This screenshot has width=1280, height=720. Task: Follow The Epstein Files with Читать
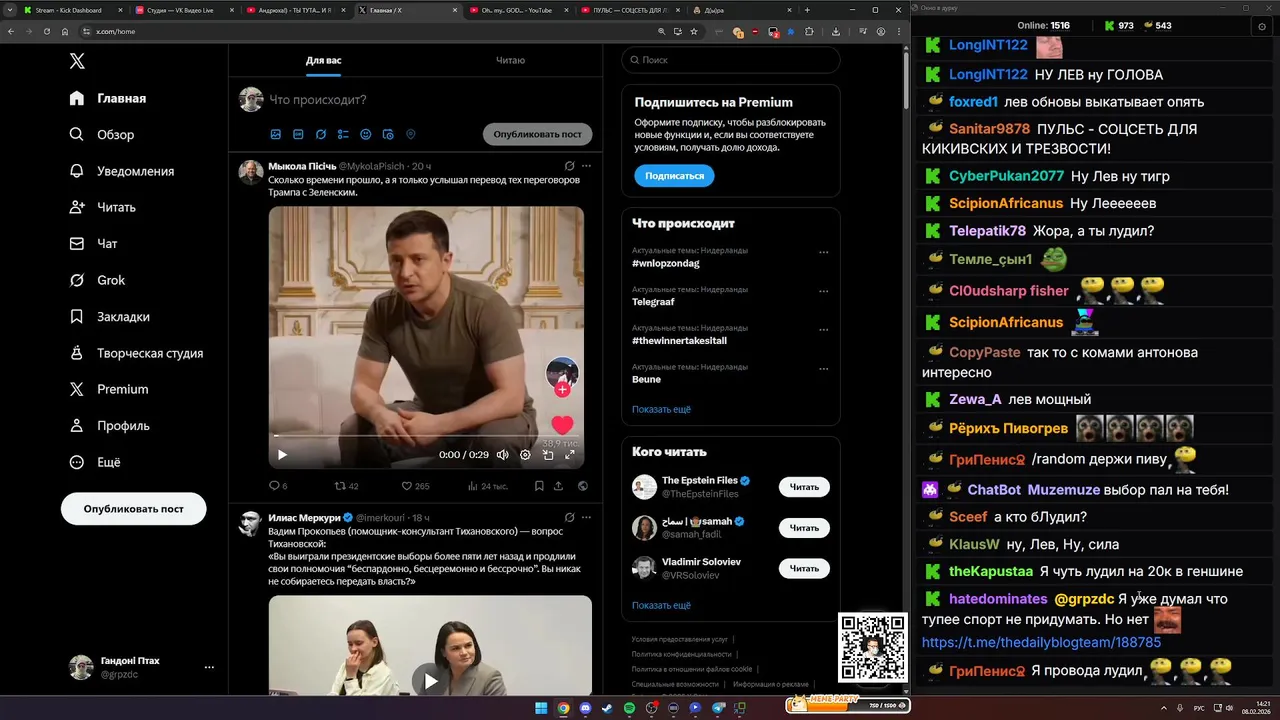coord(804,487)
